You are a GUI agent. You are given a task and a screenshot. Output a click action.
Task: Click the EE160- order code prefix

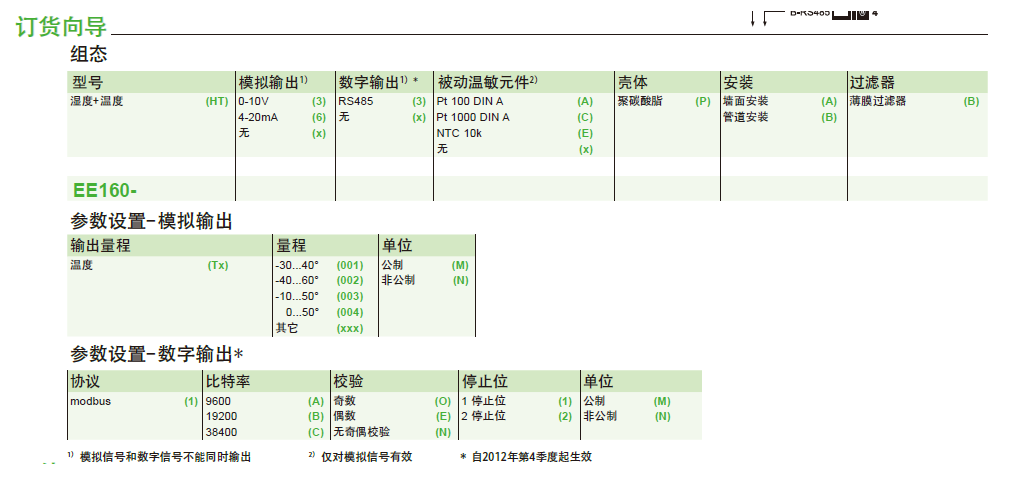pyautogui.click(x=105, y=191)
